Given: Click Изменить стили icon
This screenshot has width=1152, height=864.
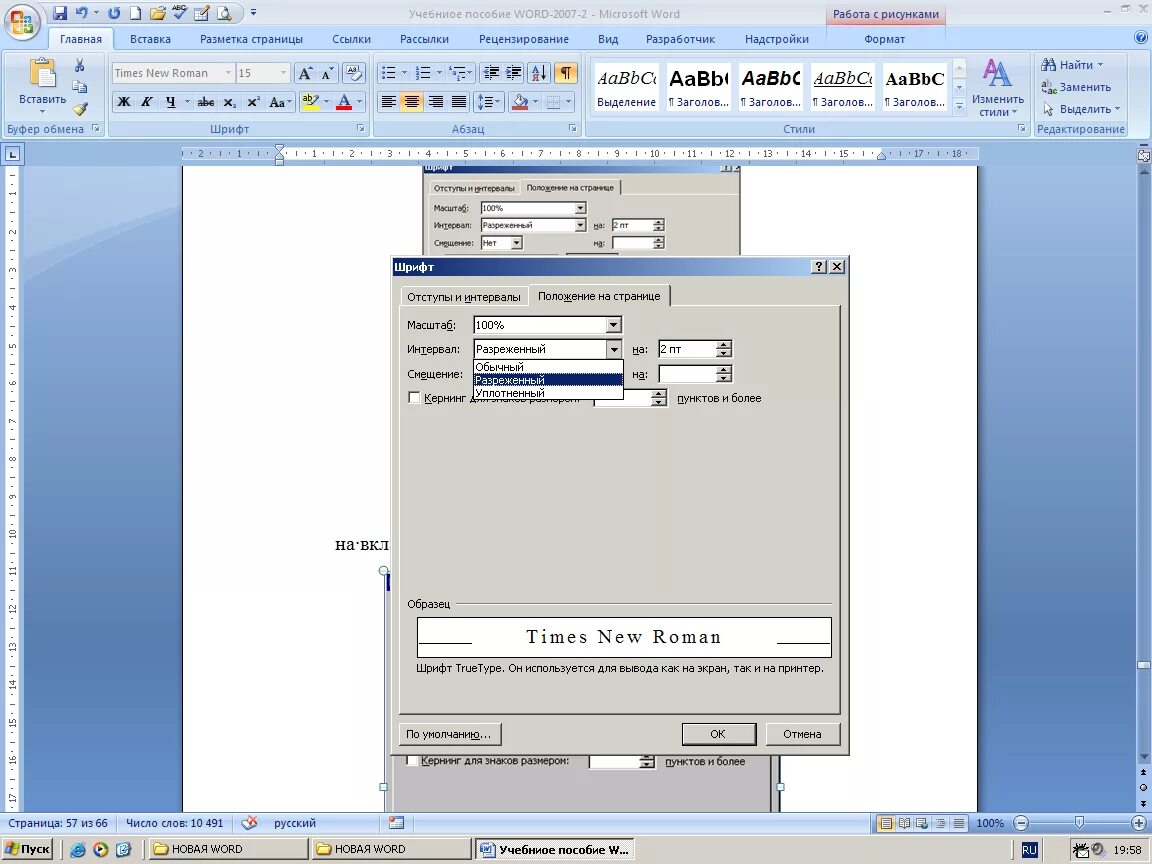Looking at the screenshot, I should point(996,87).
